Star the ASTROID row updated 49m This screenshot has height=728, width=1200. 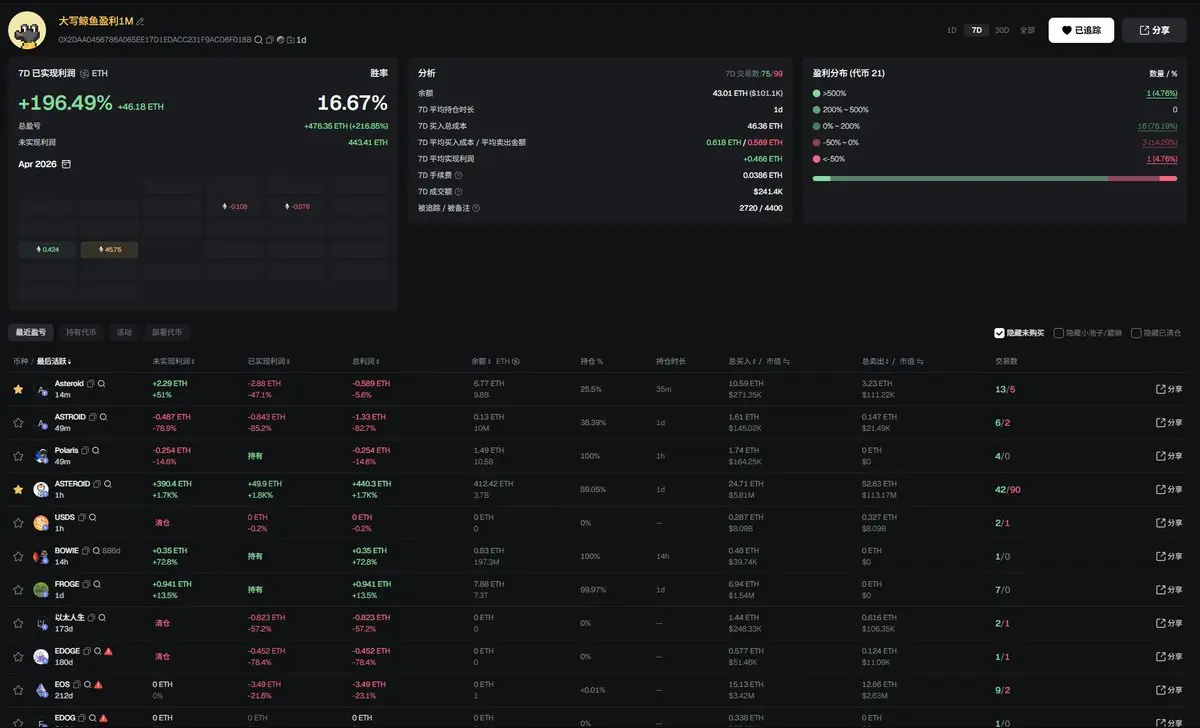18,423
